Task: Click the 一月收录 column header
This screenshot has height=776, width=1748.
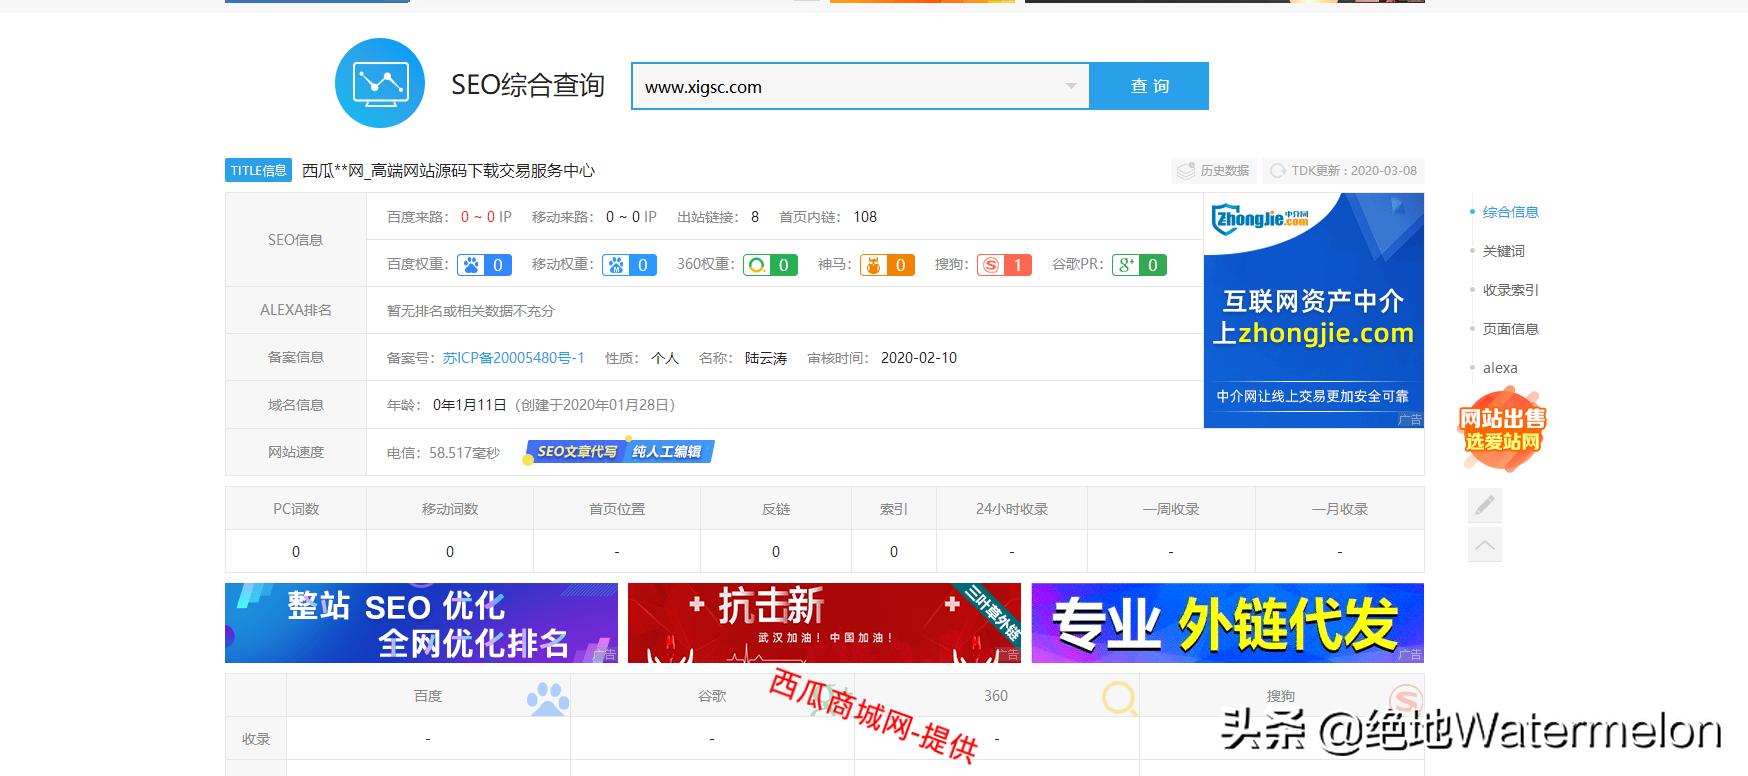Action: 1340,509
